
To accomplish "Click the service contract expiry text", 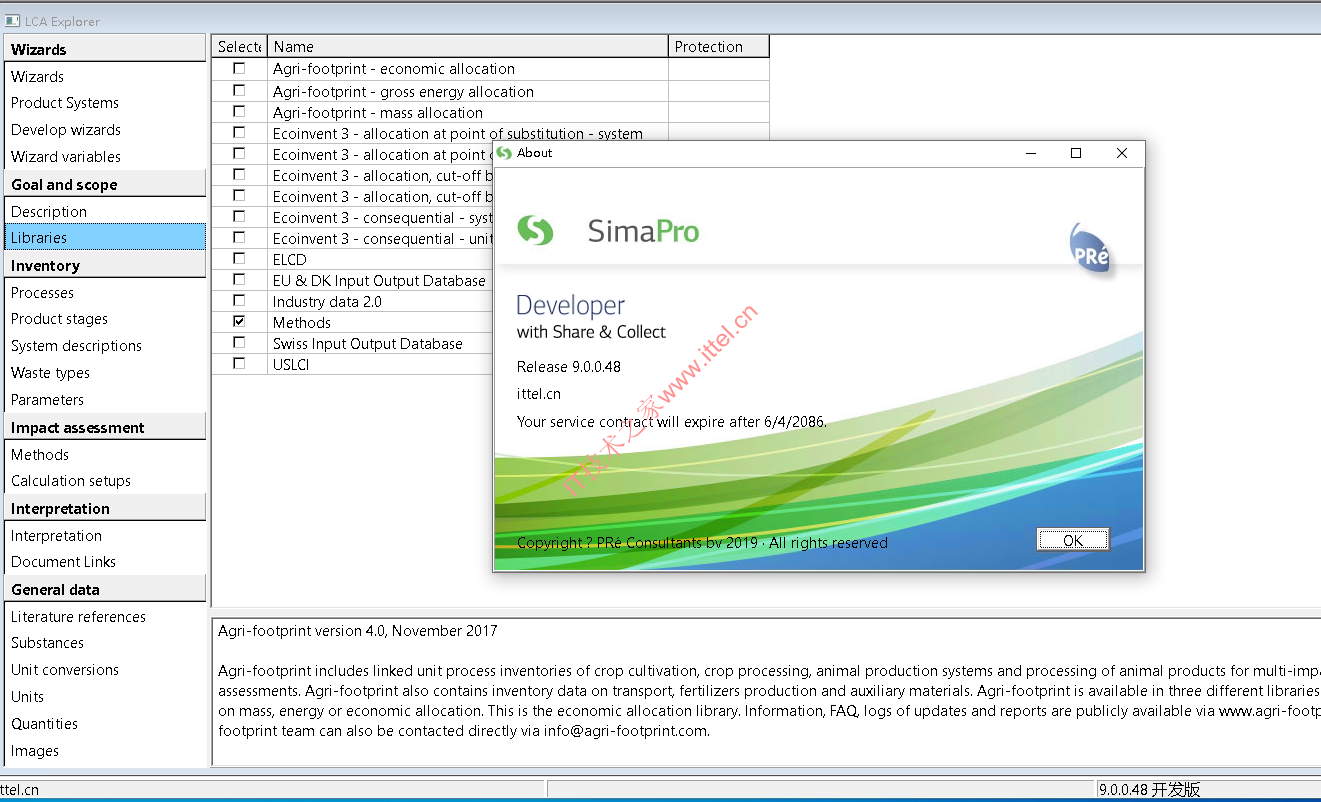I will click(x=672, y=421).
